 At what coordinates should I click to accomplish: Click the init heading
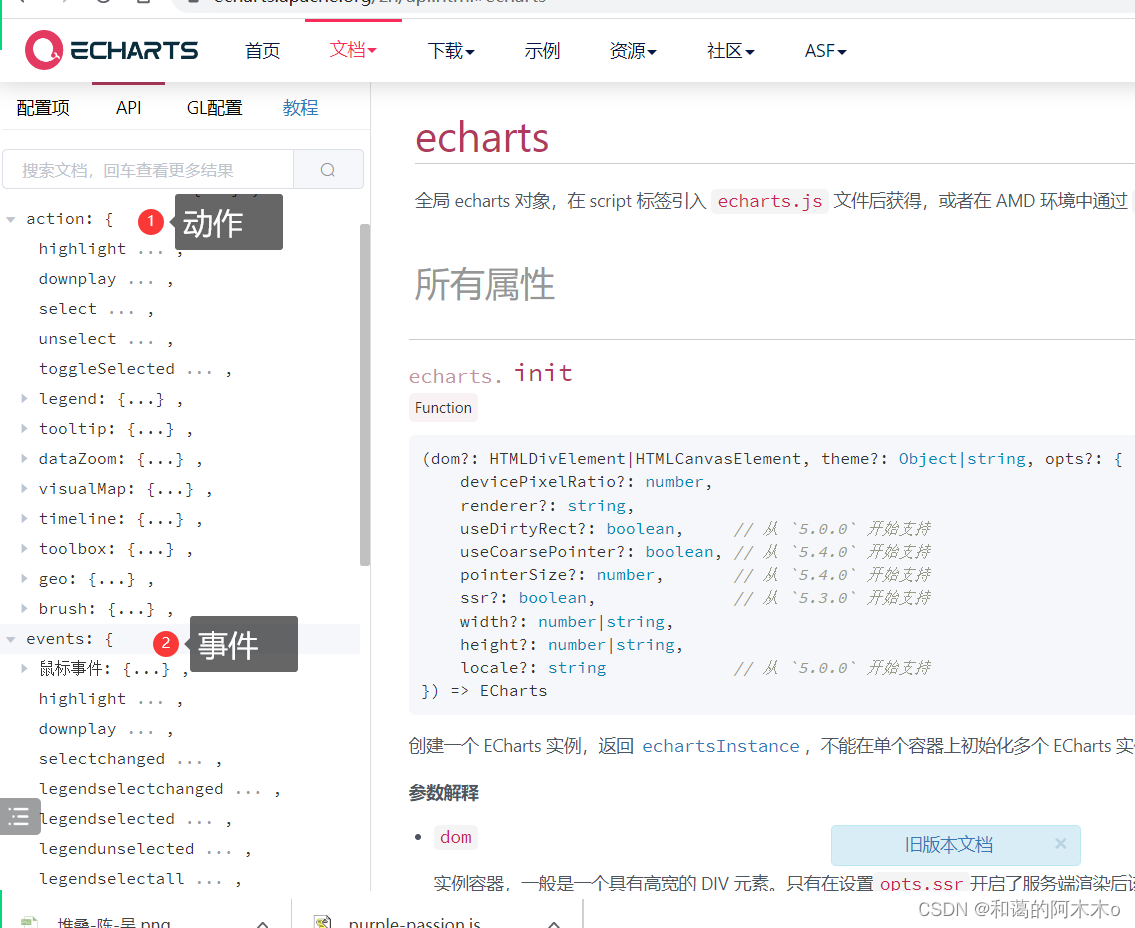click(543, 374)
